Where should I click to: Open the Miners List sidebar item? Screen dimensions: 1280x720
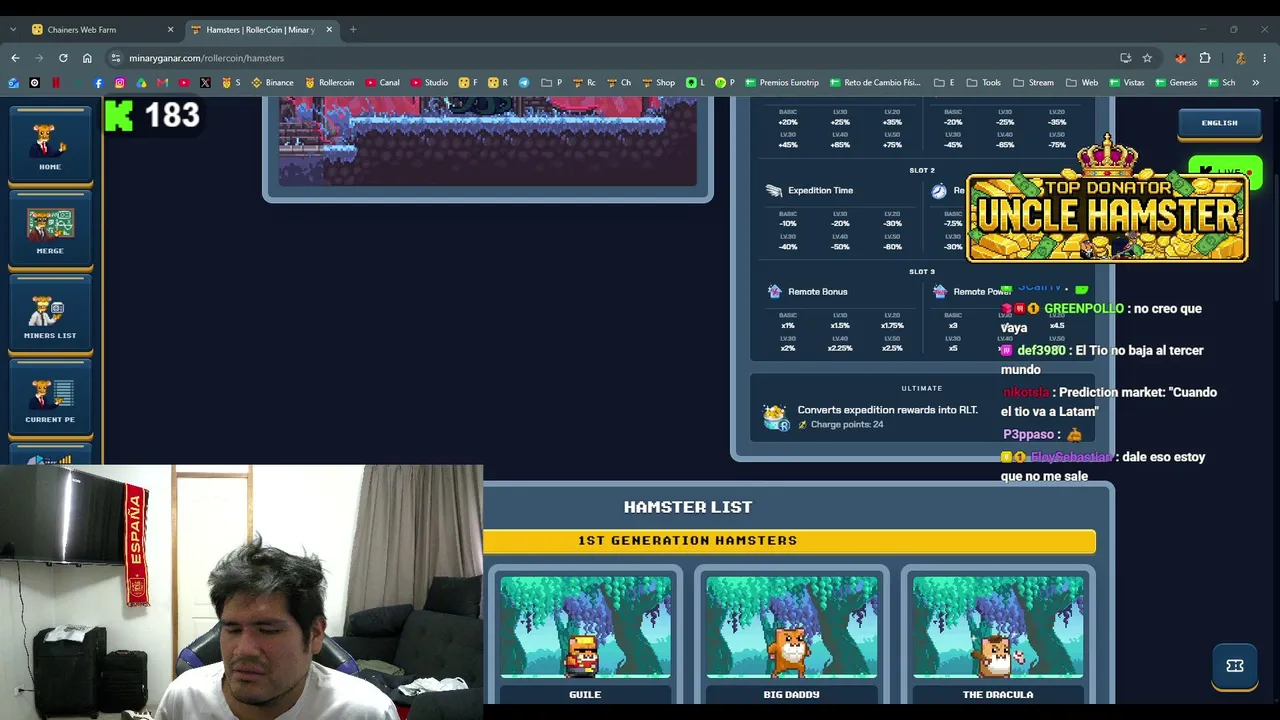[x=50, y=315]
